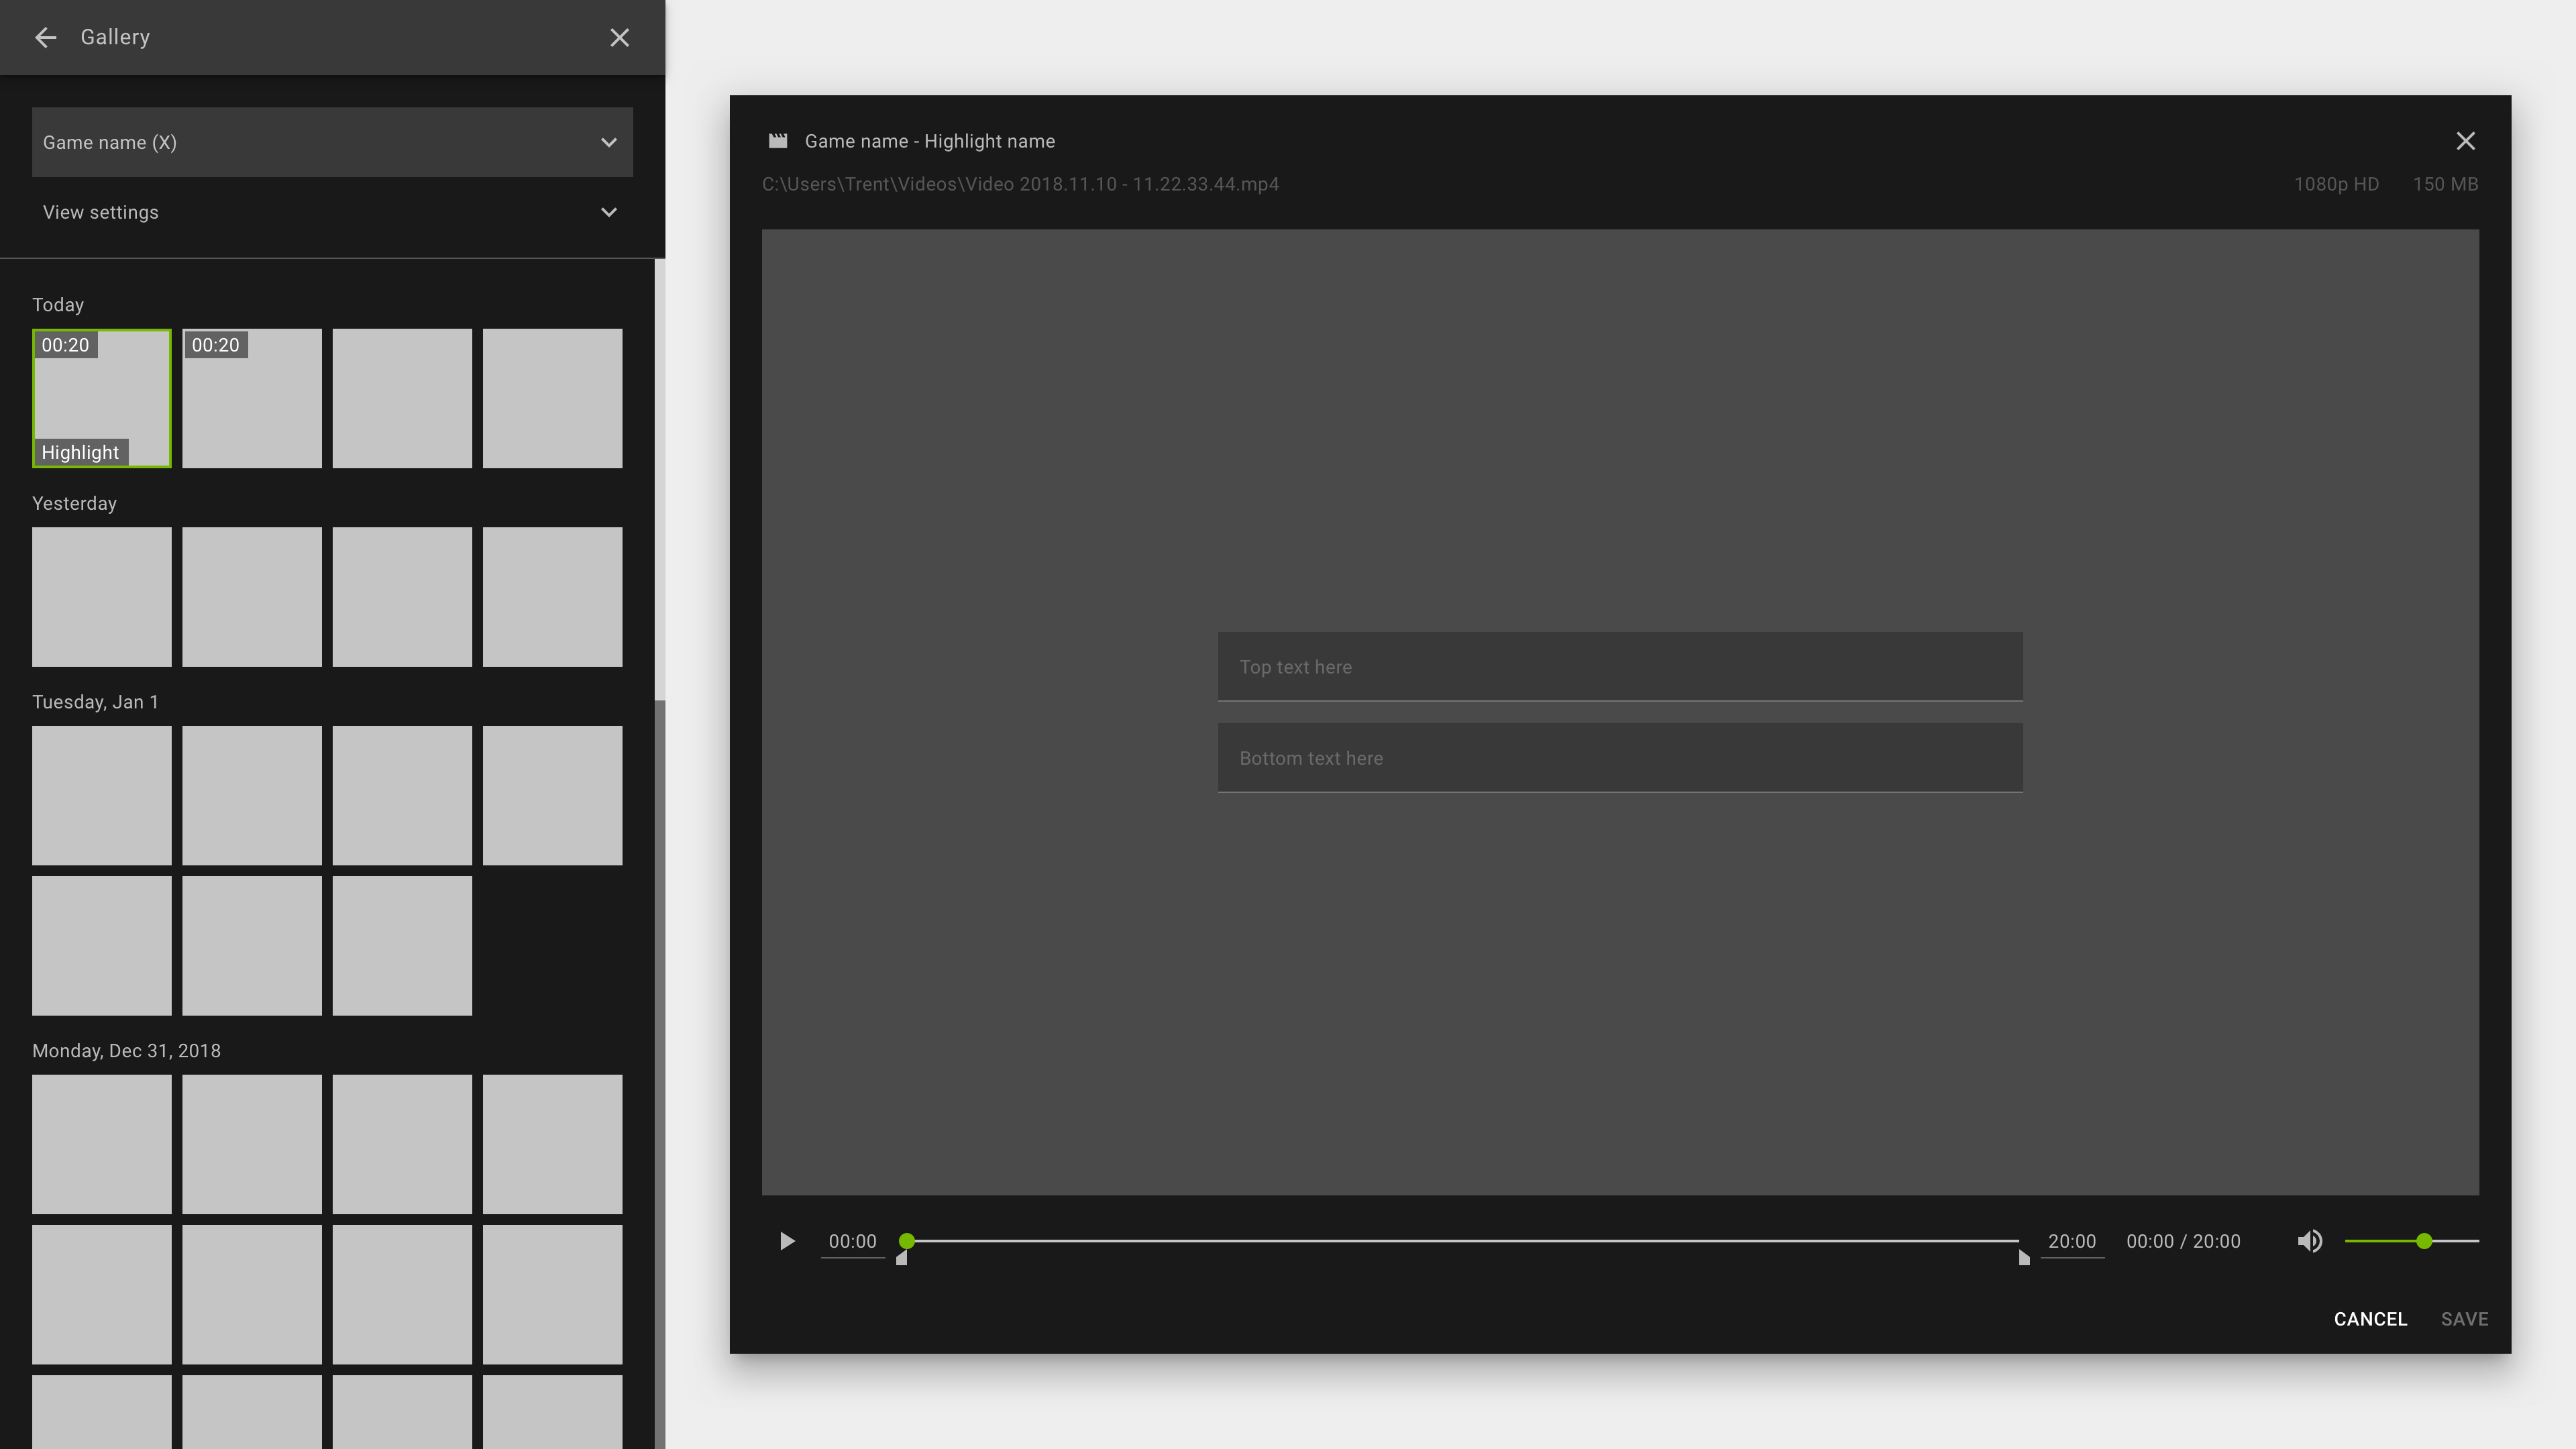Edit the 20:00 trim end time field
This screenshot has width=2576, height=1449.
2071,1241
